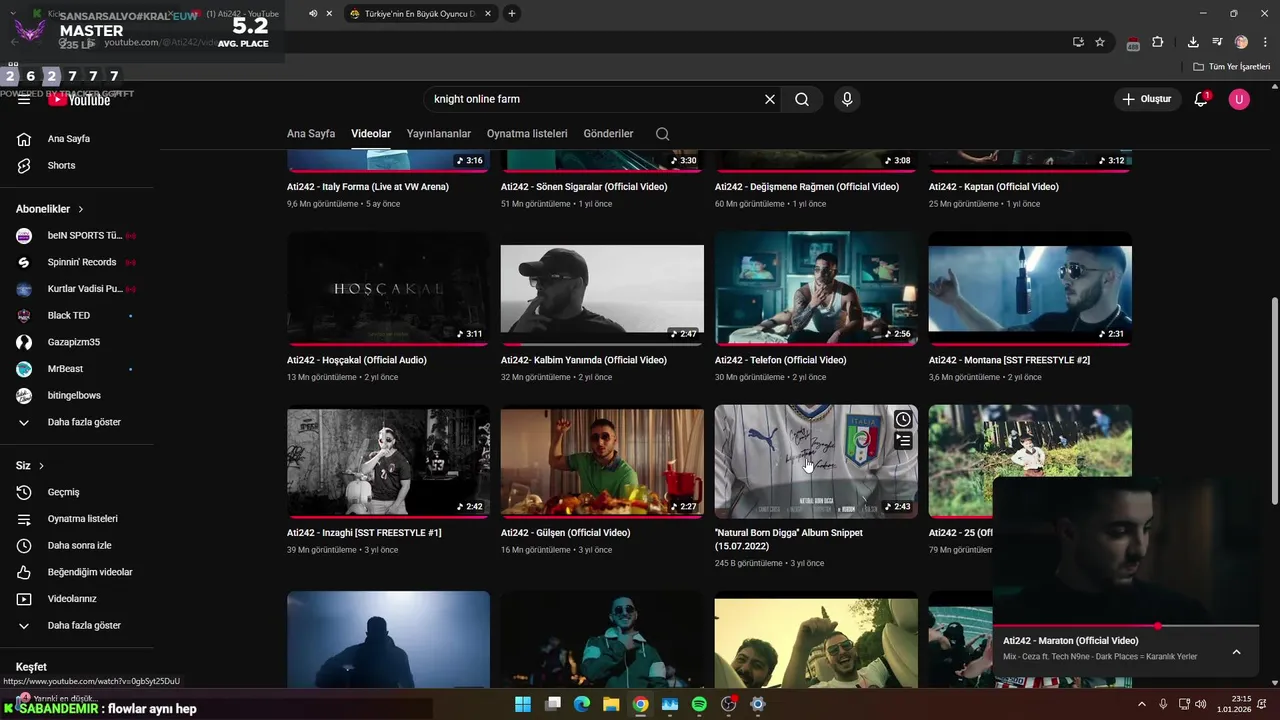Expand miniplayer queue chevron
This screenshot has width=1280, height=720.
coord(1236,652)
